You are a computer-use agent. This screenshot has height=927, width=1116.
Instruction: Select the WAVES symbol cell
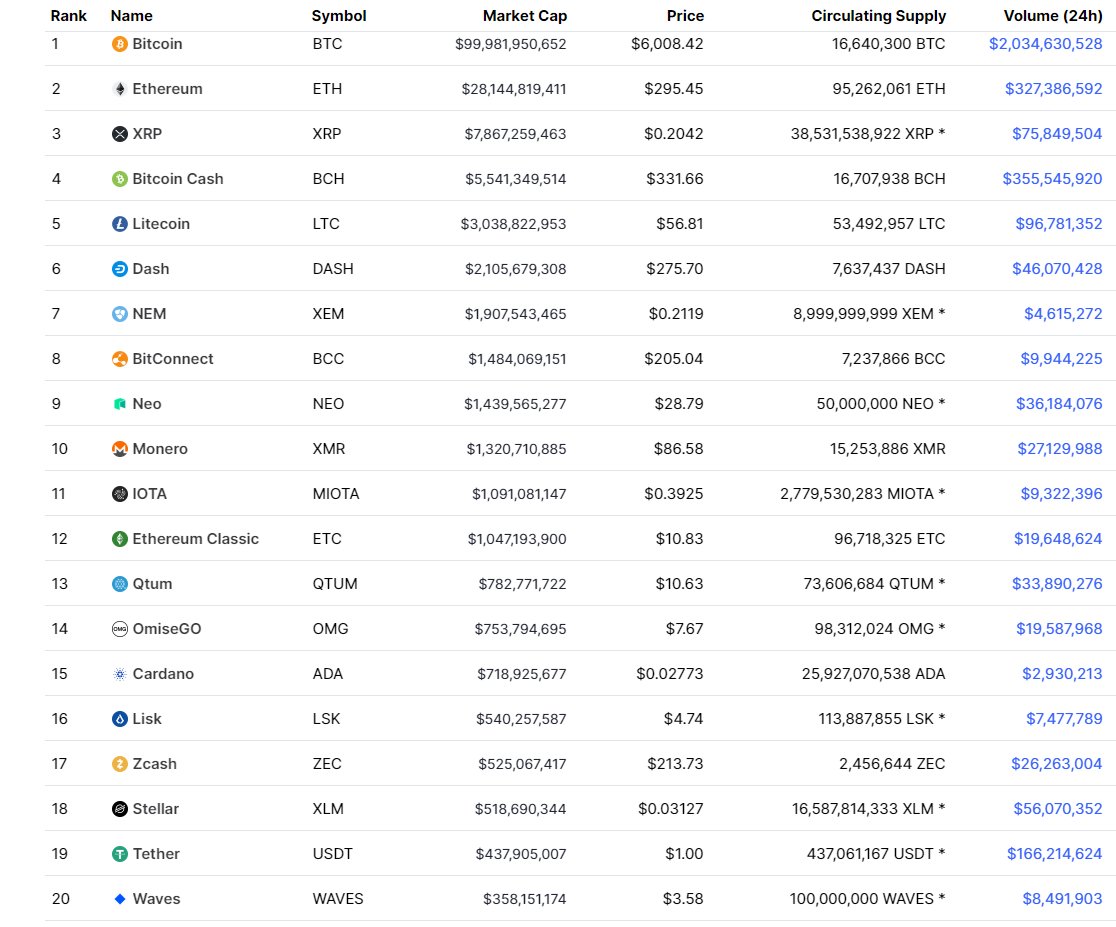(338, 899)
